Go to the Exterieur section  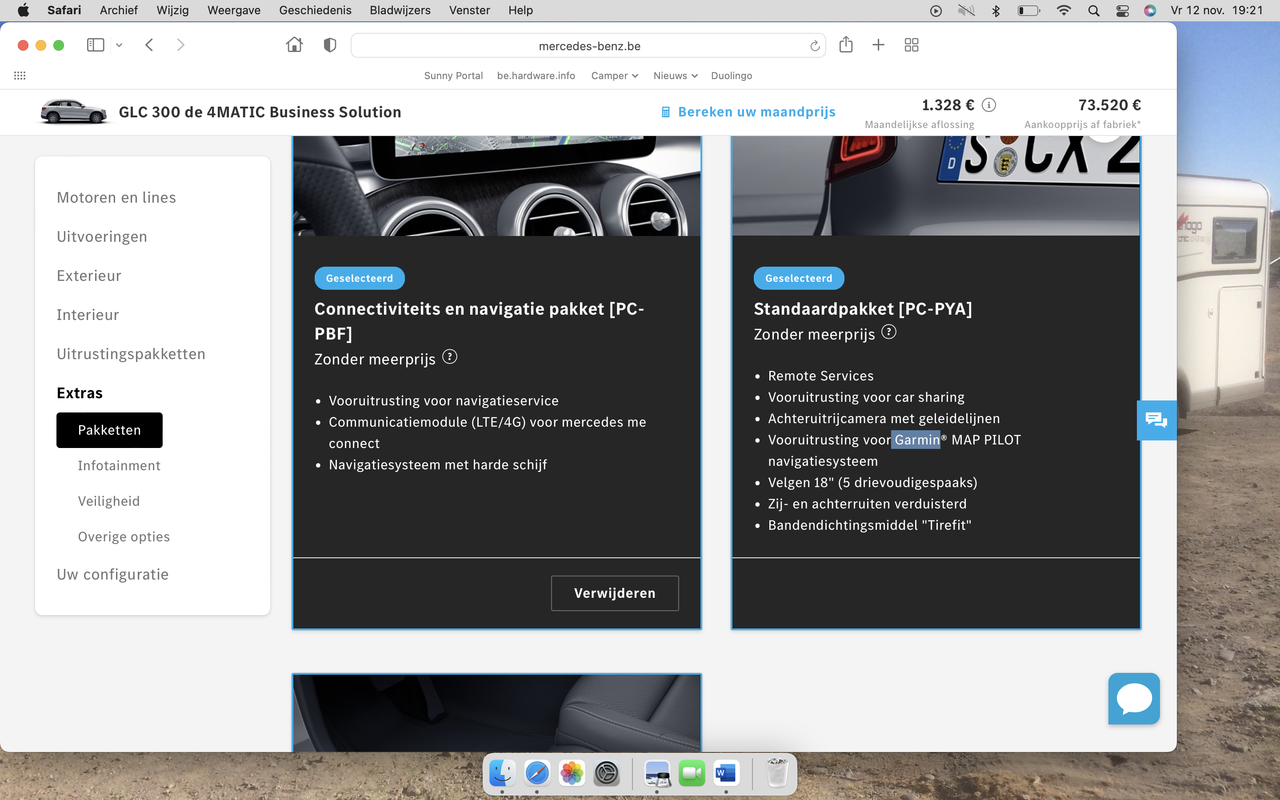coord(89,276)
